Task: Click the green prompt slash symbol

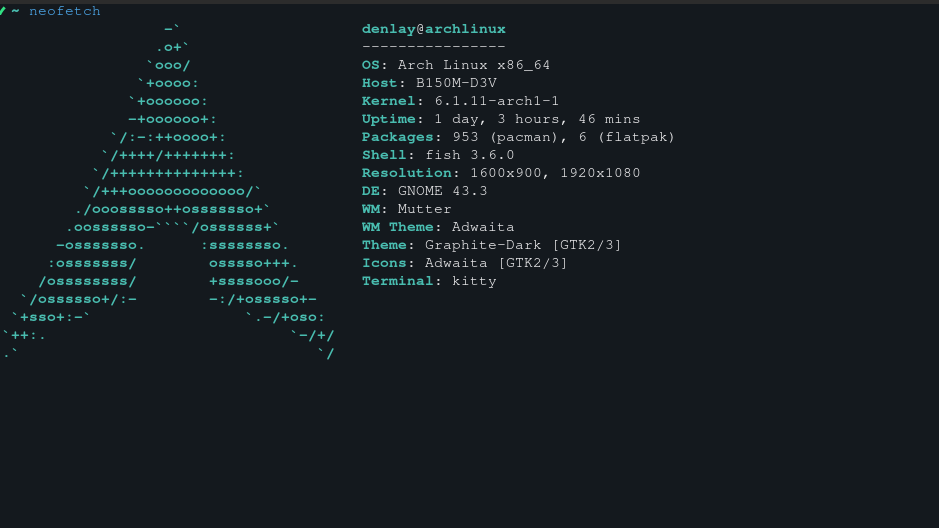Action: pos(2,11)
